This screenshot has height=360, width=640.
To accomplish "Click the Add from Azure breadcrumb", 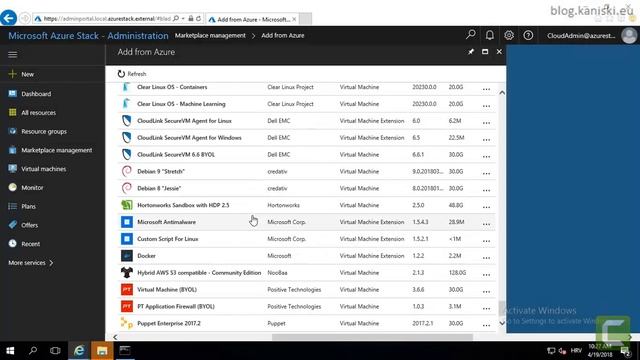I will pos(282,36).
